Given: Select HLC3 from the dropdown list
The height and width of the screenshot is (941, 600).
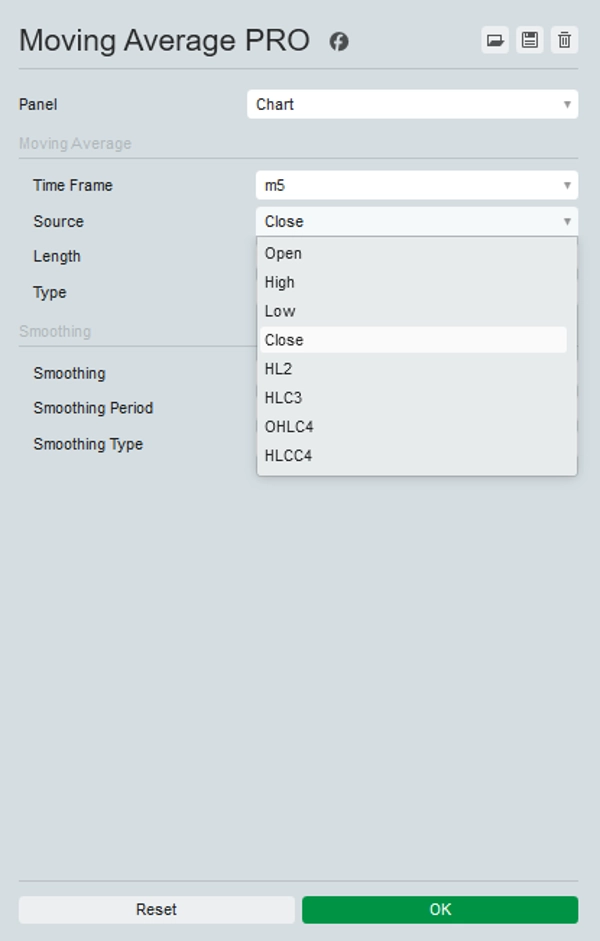Looking at the screenshot, I should (x=283, y=398).
